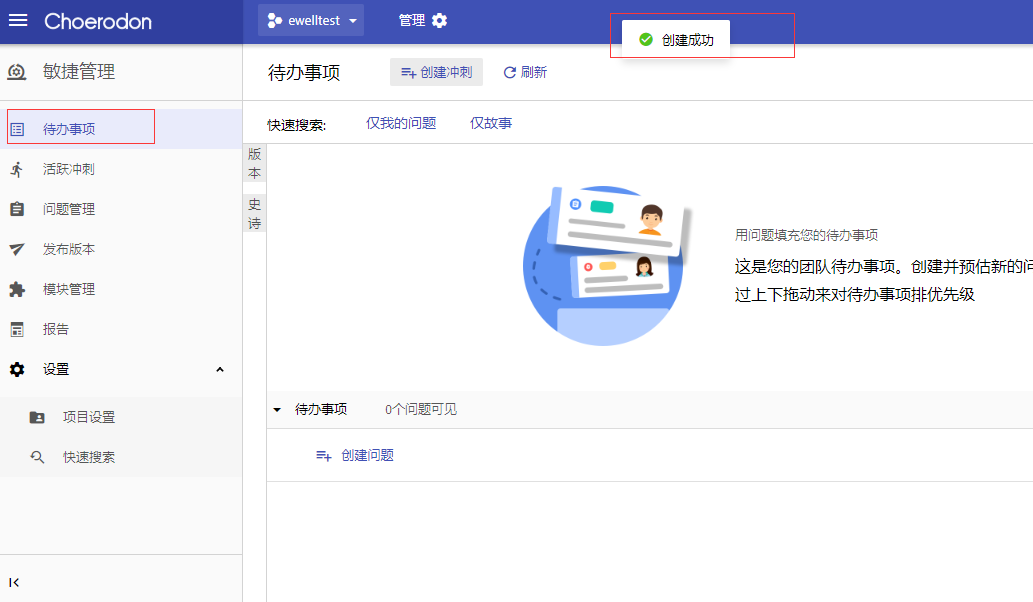Click the green success check icon
The height and width of the screenshot is (602, 1033).
click(x=646, y=40)
